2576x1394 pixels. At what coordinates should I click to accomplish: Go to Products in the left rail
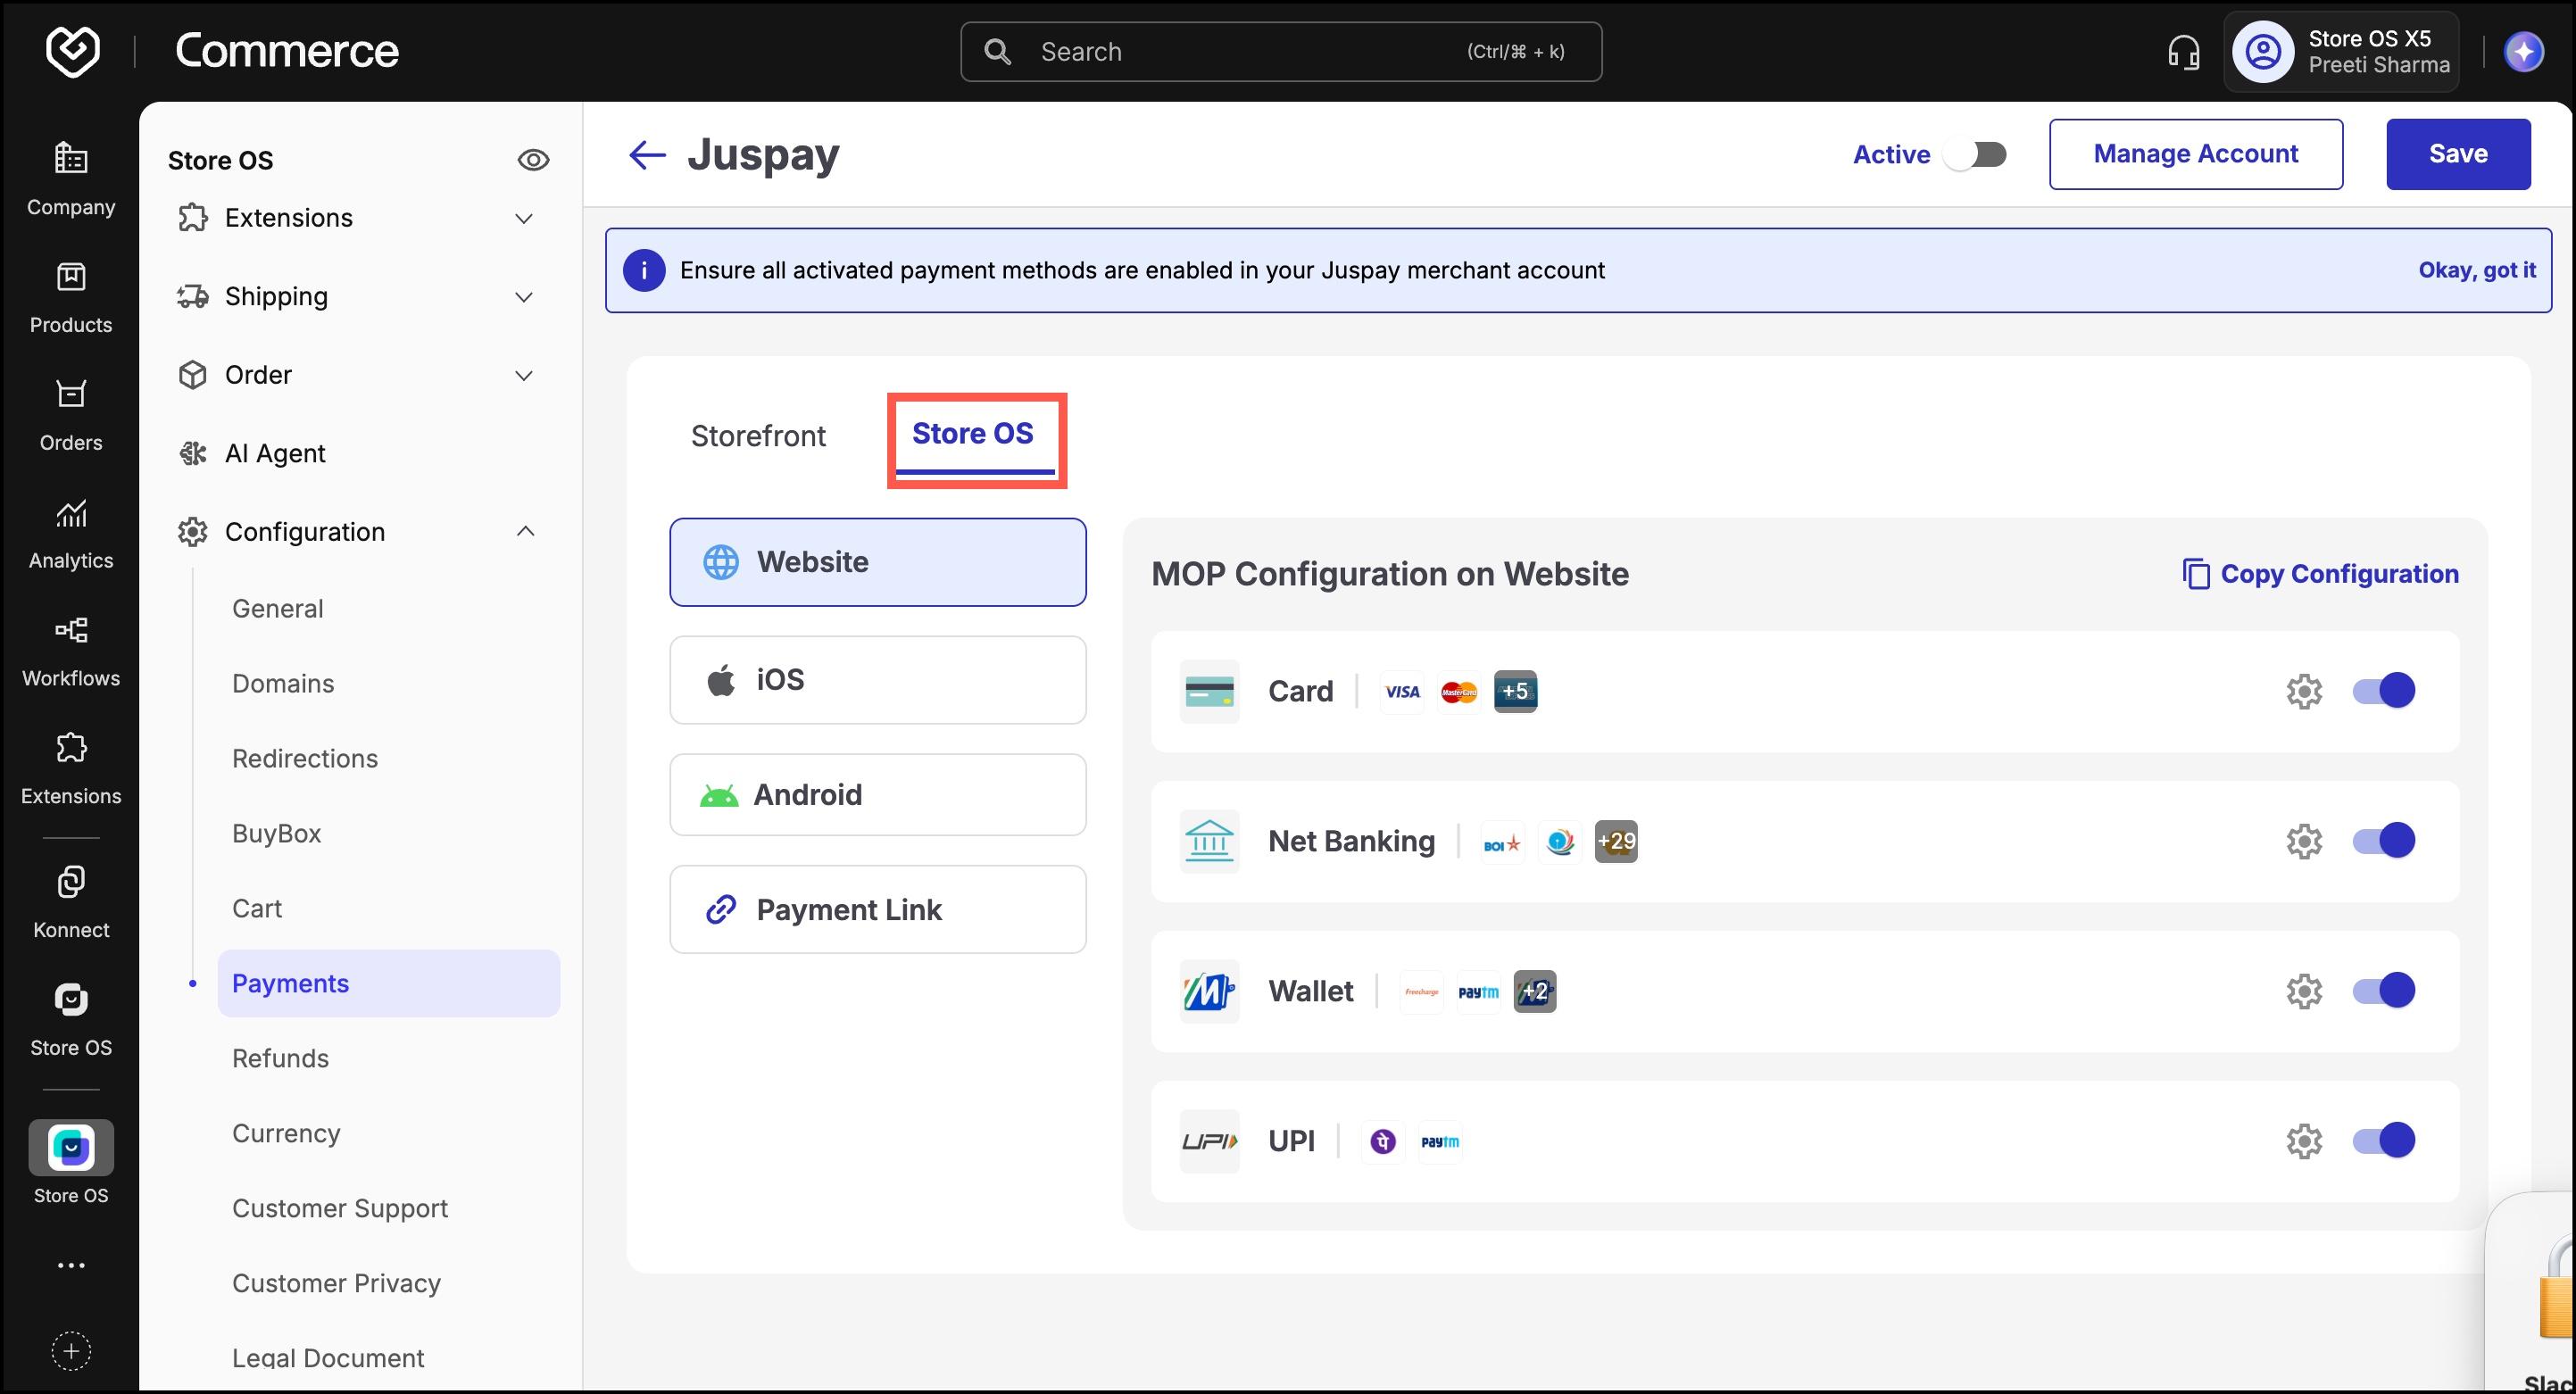[71, 297]
